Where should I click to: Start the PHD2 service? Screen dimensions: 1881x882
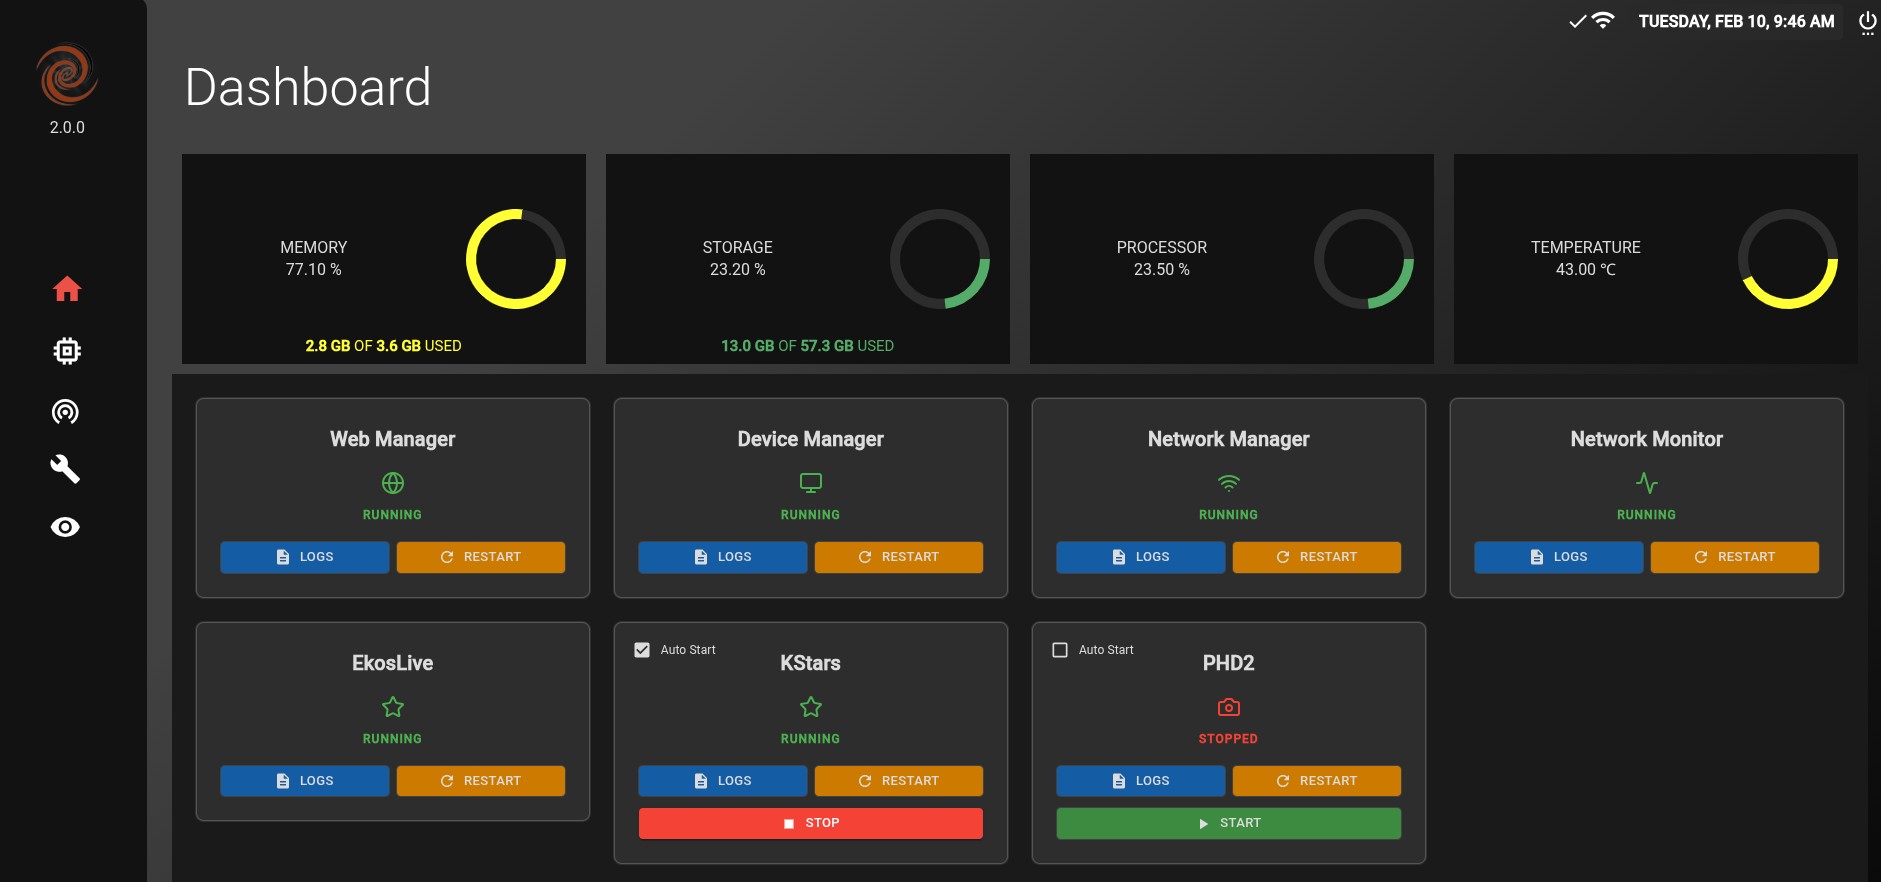(x=1229, y=823)
